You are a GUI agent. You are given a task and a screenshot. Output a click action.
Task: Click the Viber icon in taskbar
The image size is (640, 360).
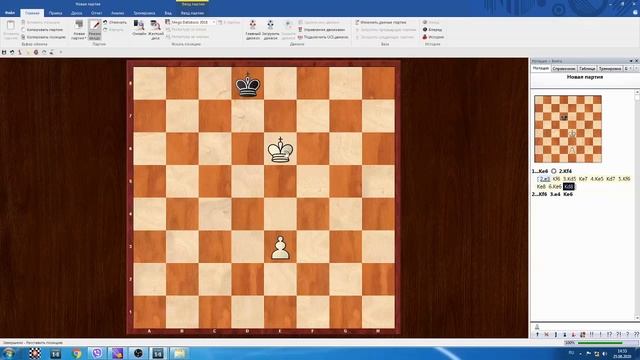tap(97, 353)
